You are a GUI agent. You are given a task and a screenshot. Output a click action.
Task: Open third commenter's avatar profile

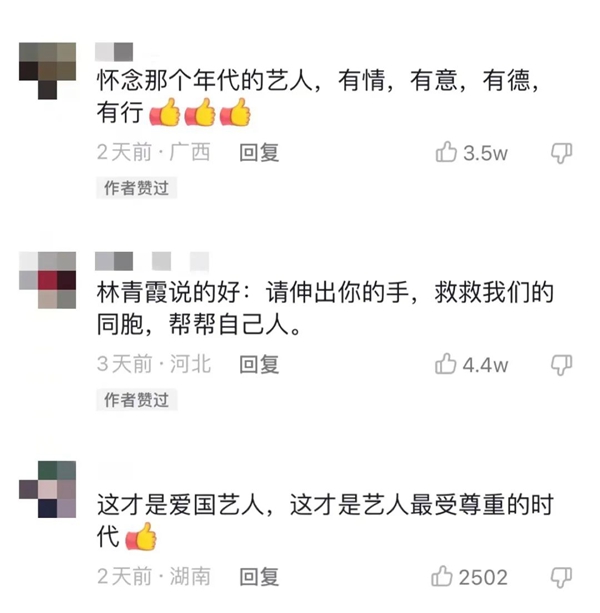[x=47, y=489]
